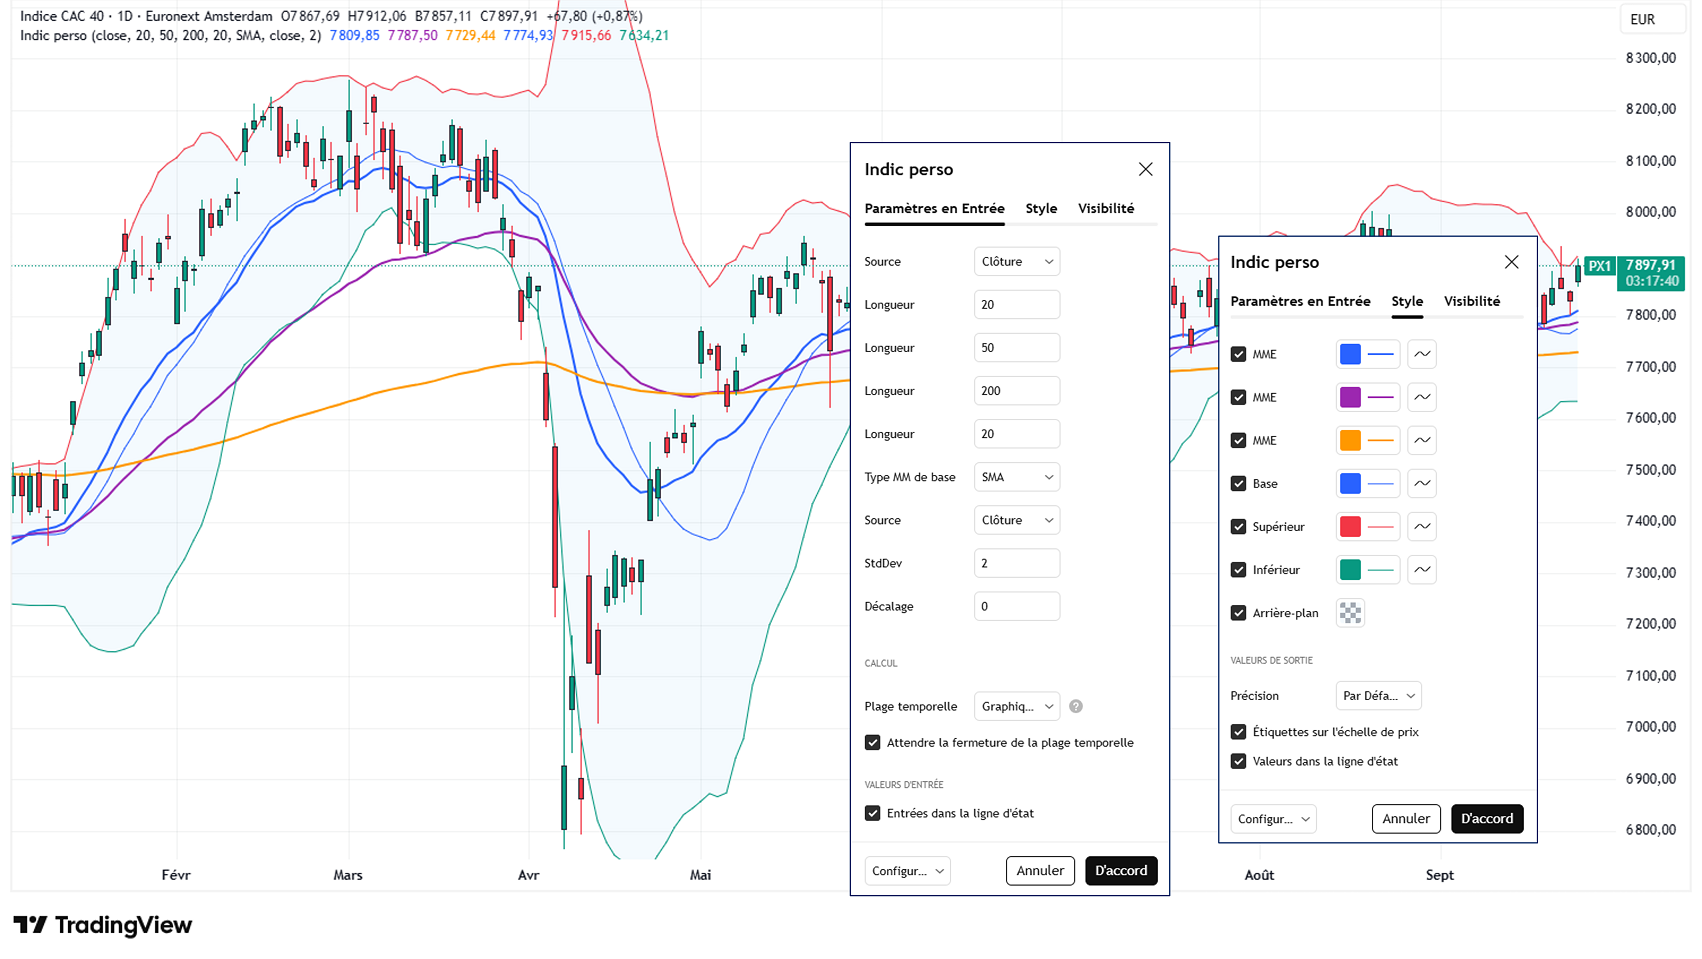Screen dimensions: 1702x959
Task: Expand the Type MM de base dropdown
Action: pyautogui.click(x=1016, y=477)
